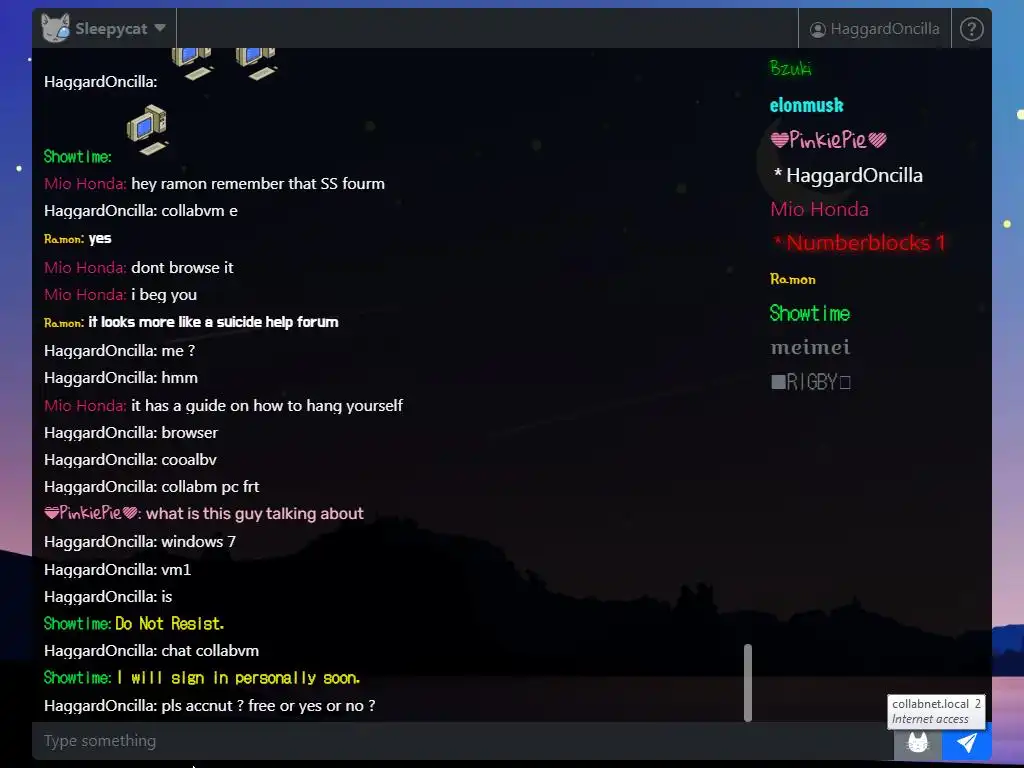The height and width of the screenshot is (768, 1024).
Task: Open the HaggardOncilla account menu
Action: click(874, 29)
